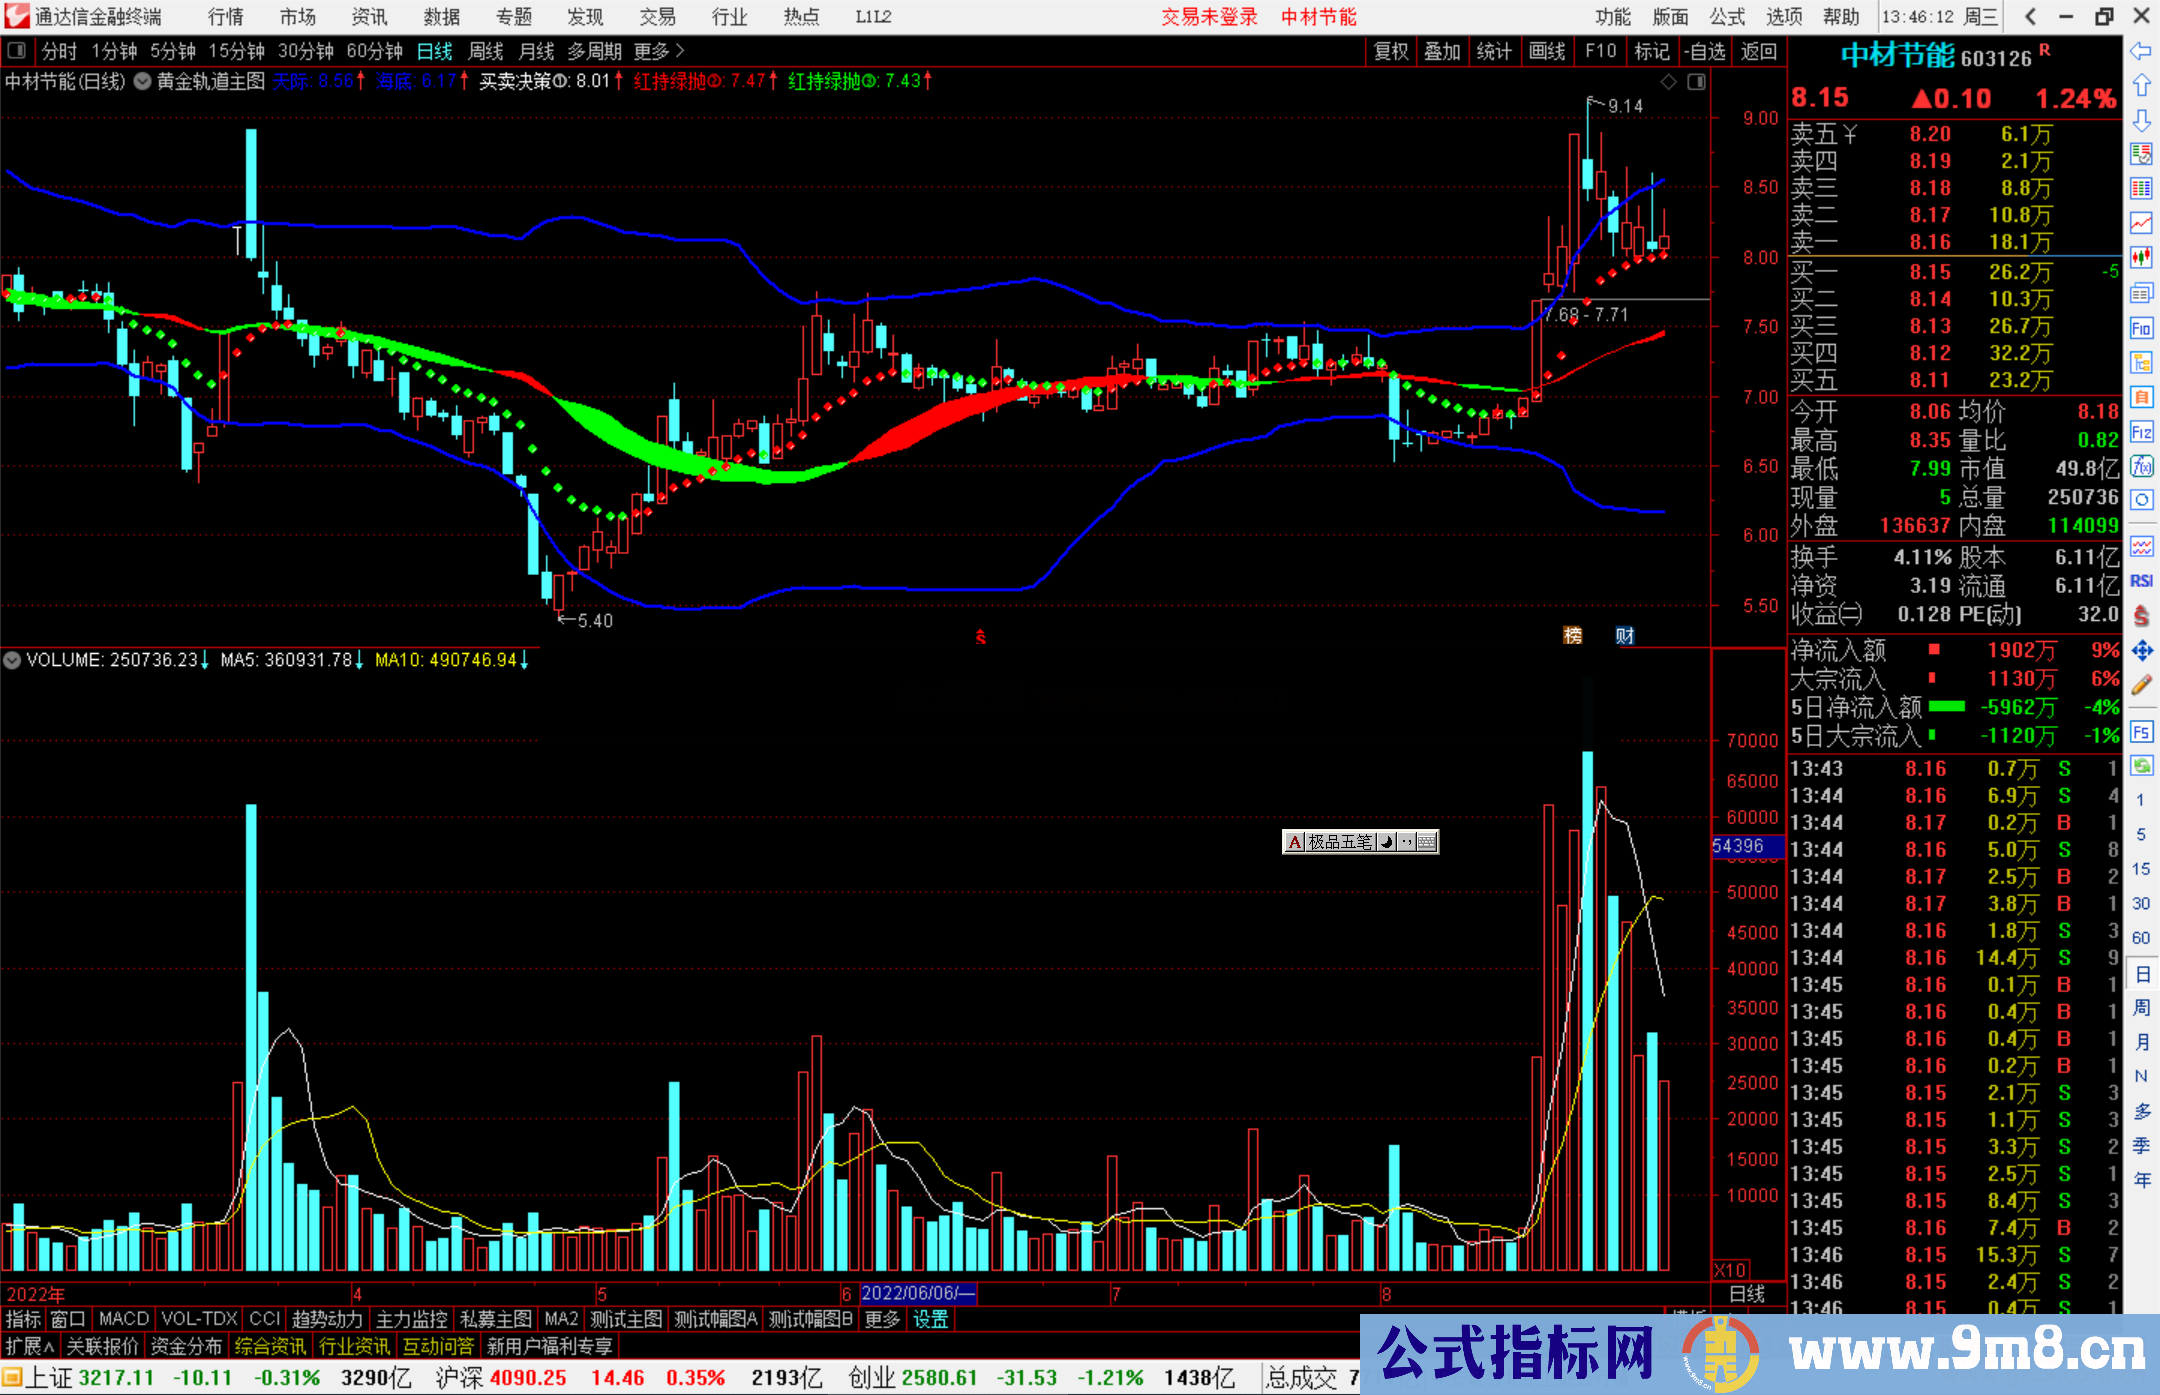Select yearly 年 period in right sidebar

pos(2141,1180)
